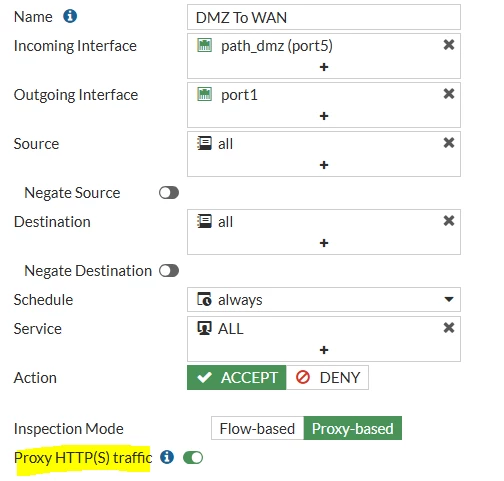
Task: Select Proxy-based inspection mode
Action: [353, 428]
